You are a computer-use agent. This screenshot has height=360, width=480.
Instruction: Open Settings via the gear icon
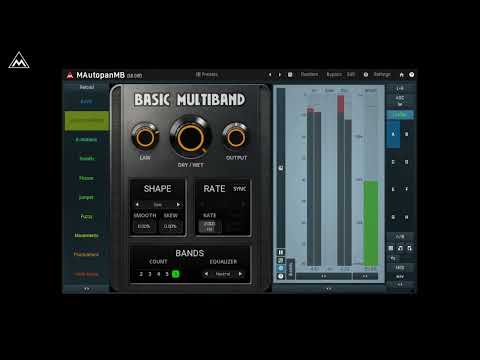(366, 75)
